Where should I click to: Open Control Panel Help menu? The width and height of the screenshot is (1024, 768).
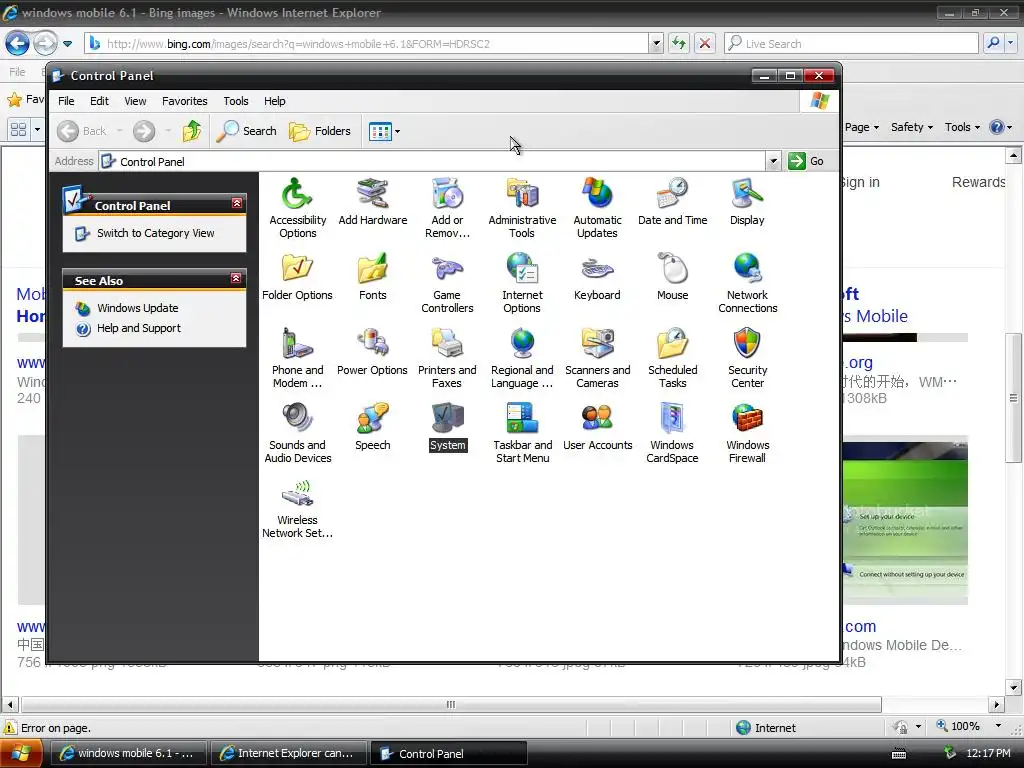pos(274,101)
